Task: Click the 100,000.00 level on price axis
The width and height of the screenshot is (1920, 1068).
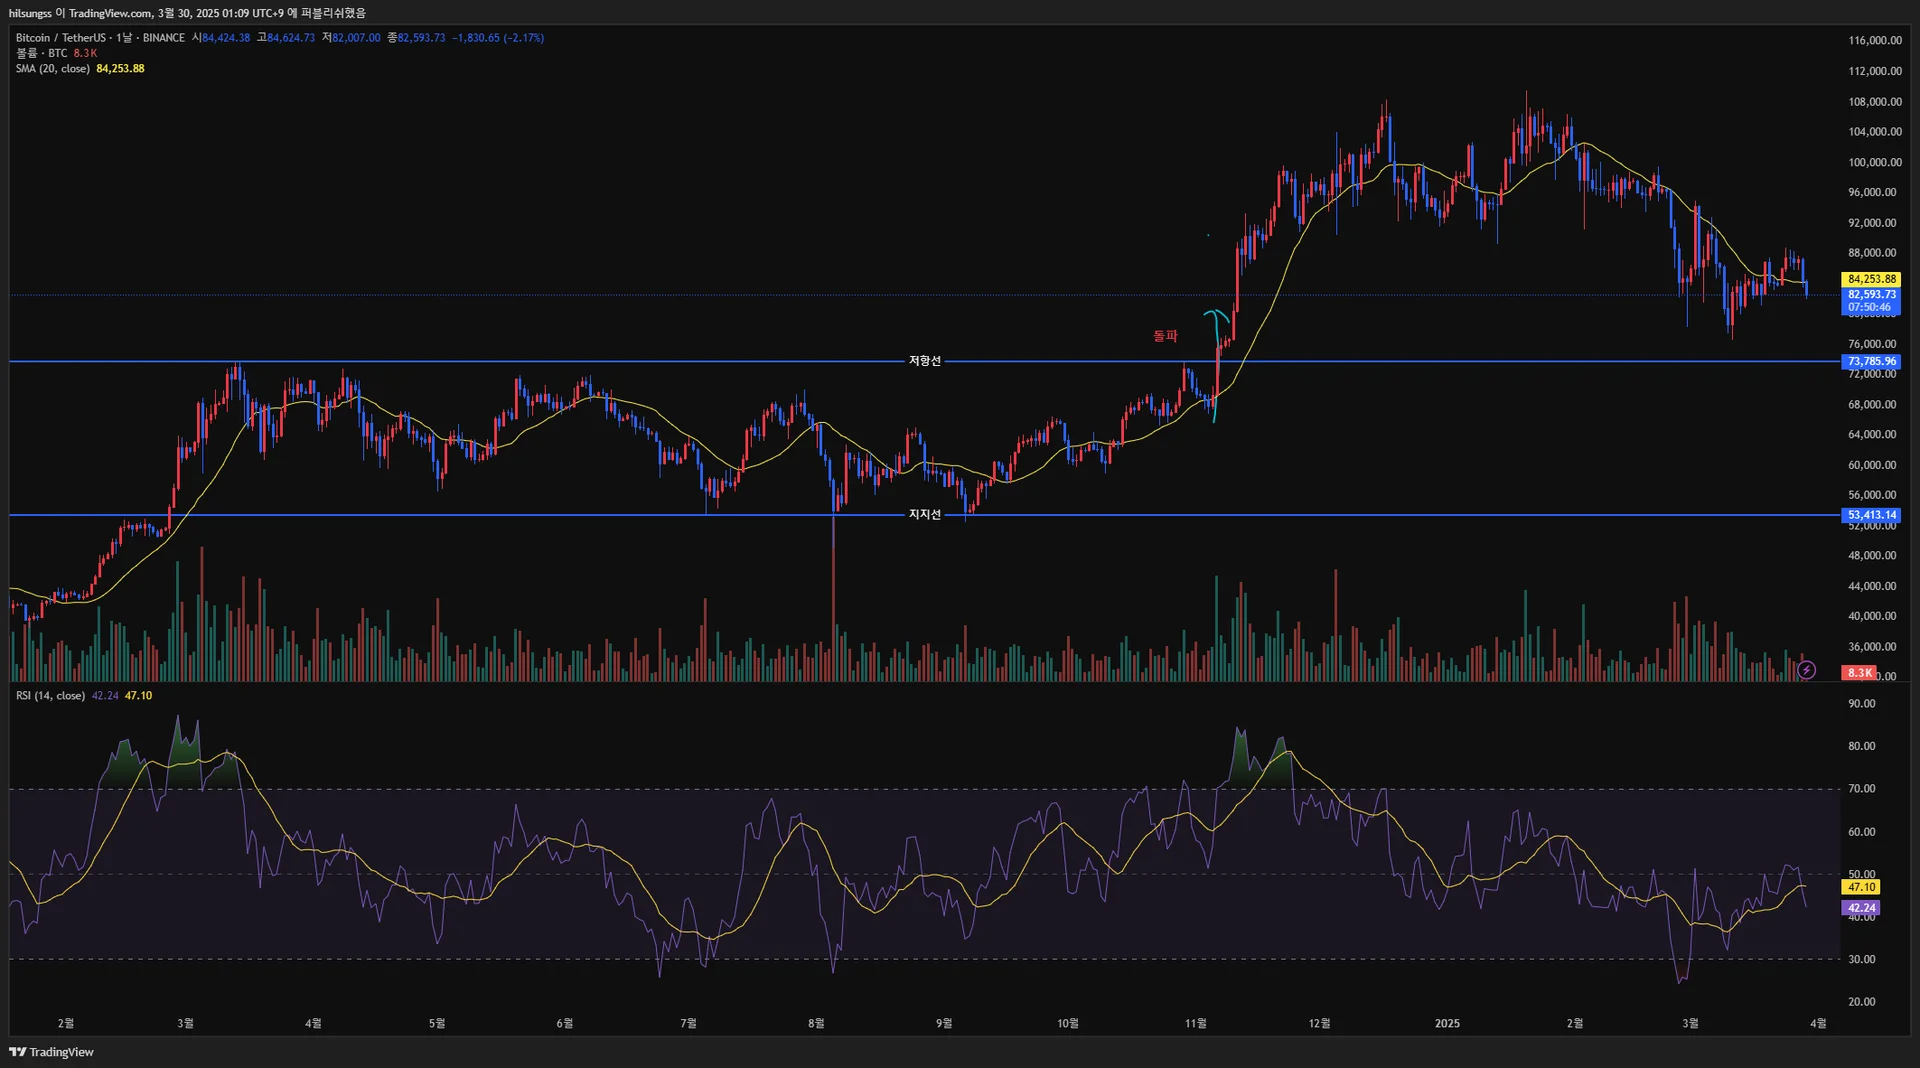Action: (1874, 162)
